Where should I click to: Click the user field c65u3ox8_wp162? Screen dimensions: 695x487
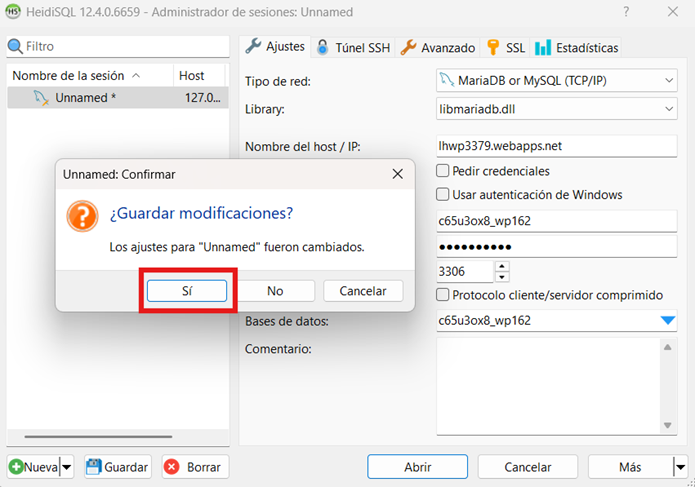point(557,221)
